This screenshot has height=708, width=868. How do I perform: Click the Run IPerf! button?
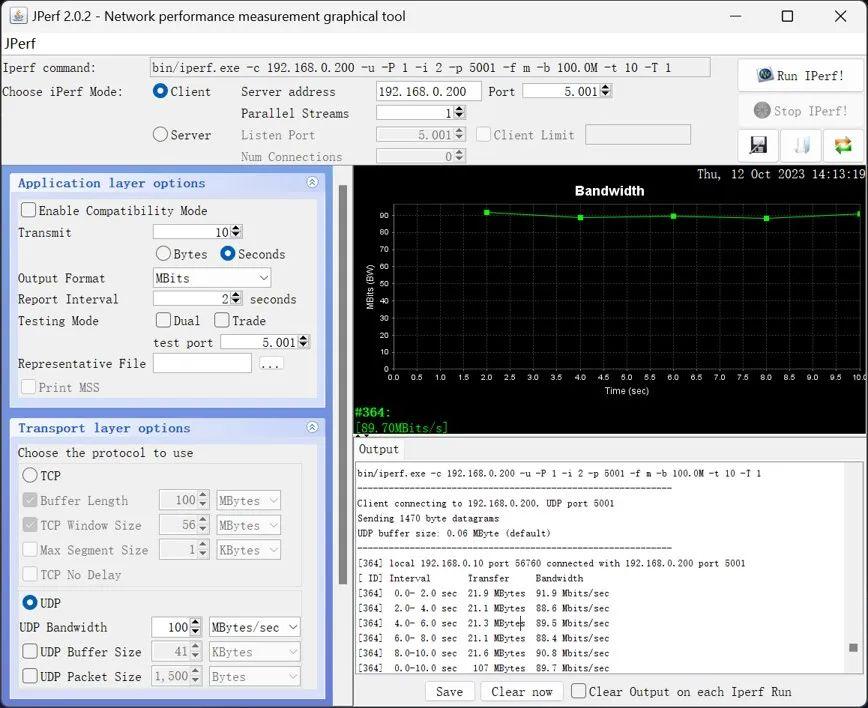click(x=801, y=75)
